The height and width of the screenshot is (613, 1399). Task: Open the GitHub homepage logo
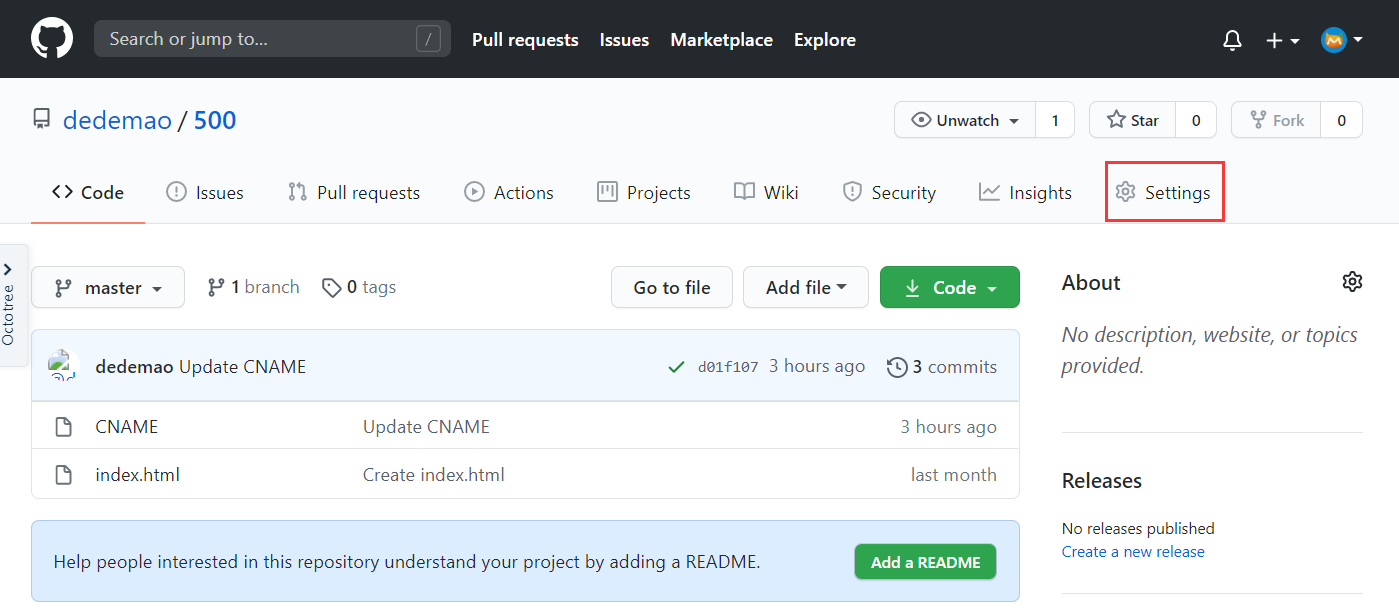coord(52,39)
